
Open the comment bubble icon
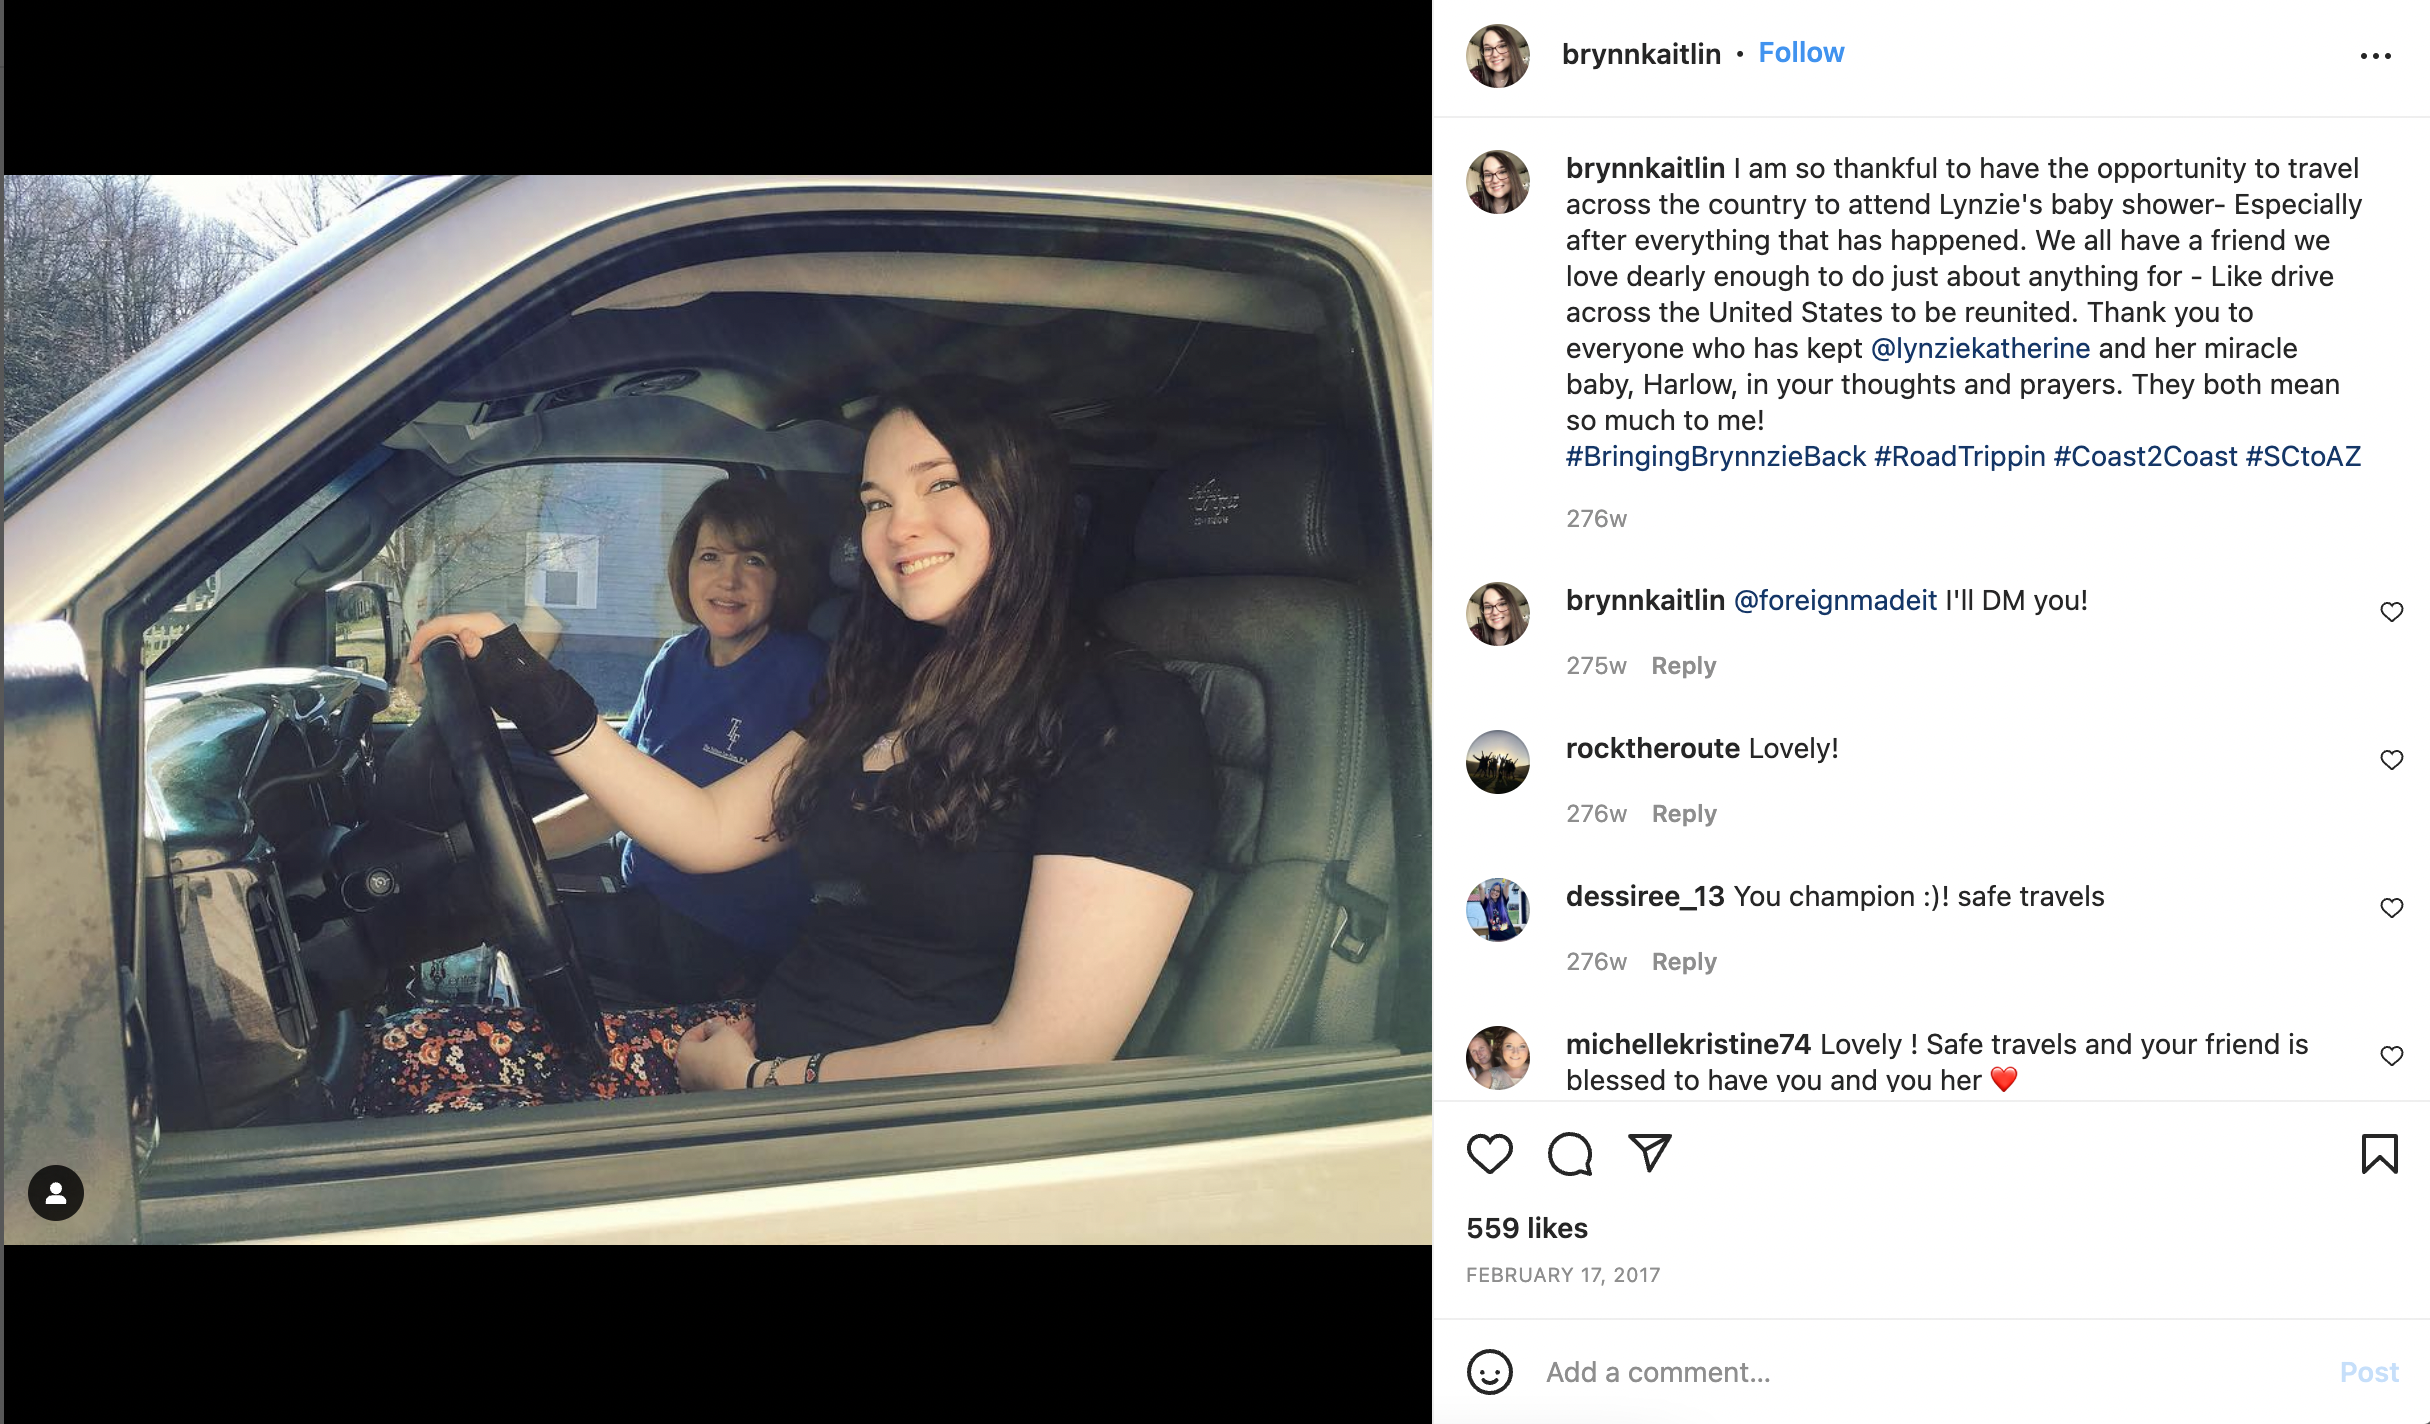tap(1569, 1154)
